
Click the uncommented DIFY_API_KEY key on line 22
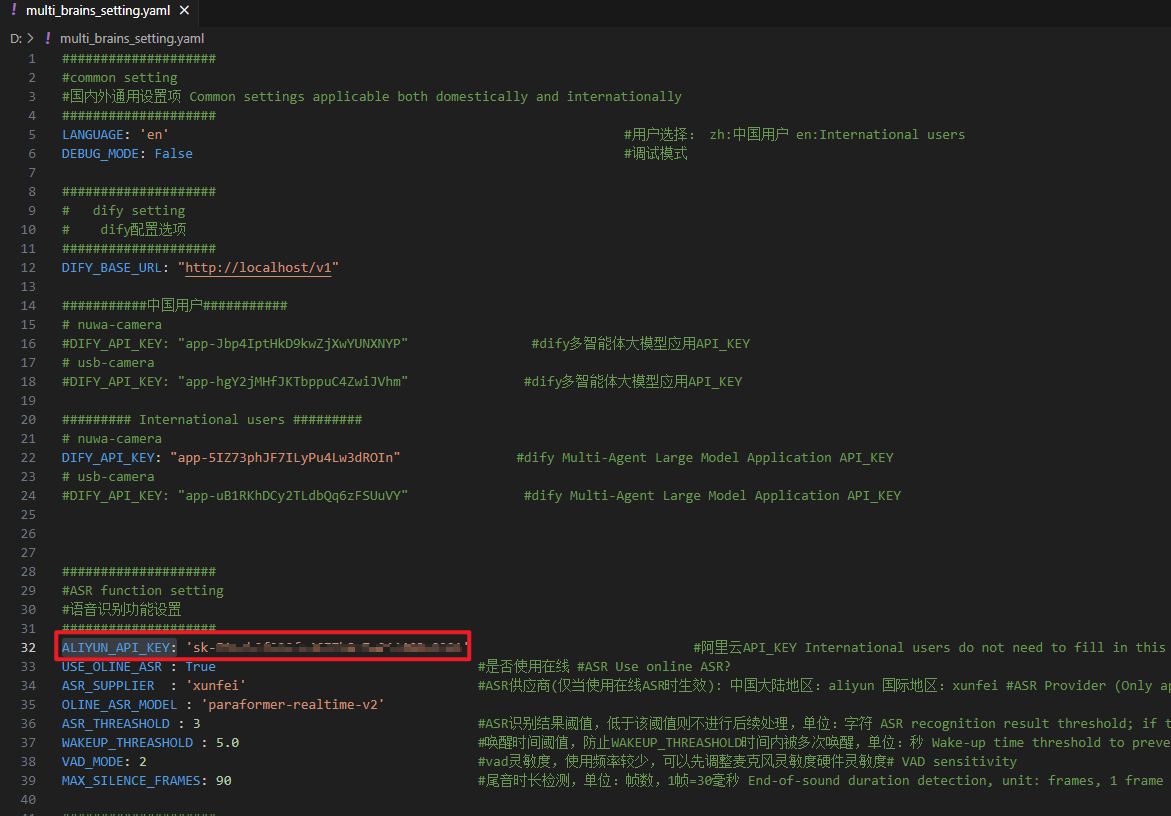tap(108, 458)
